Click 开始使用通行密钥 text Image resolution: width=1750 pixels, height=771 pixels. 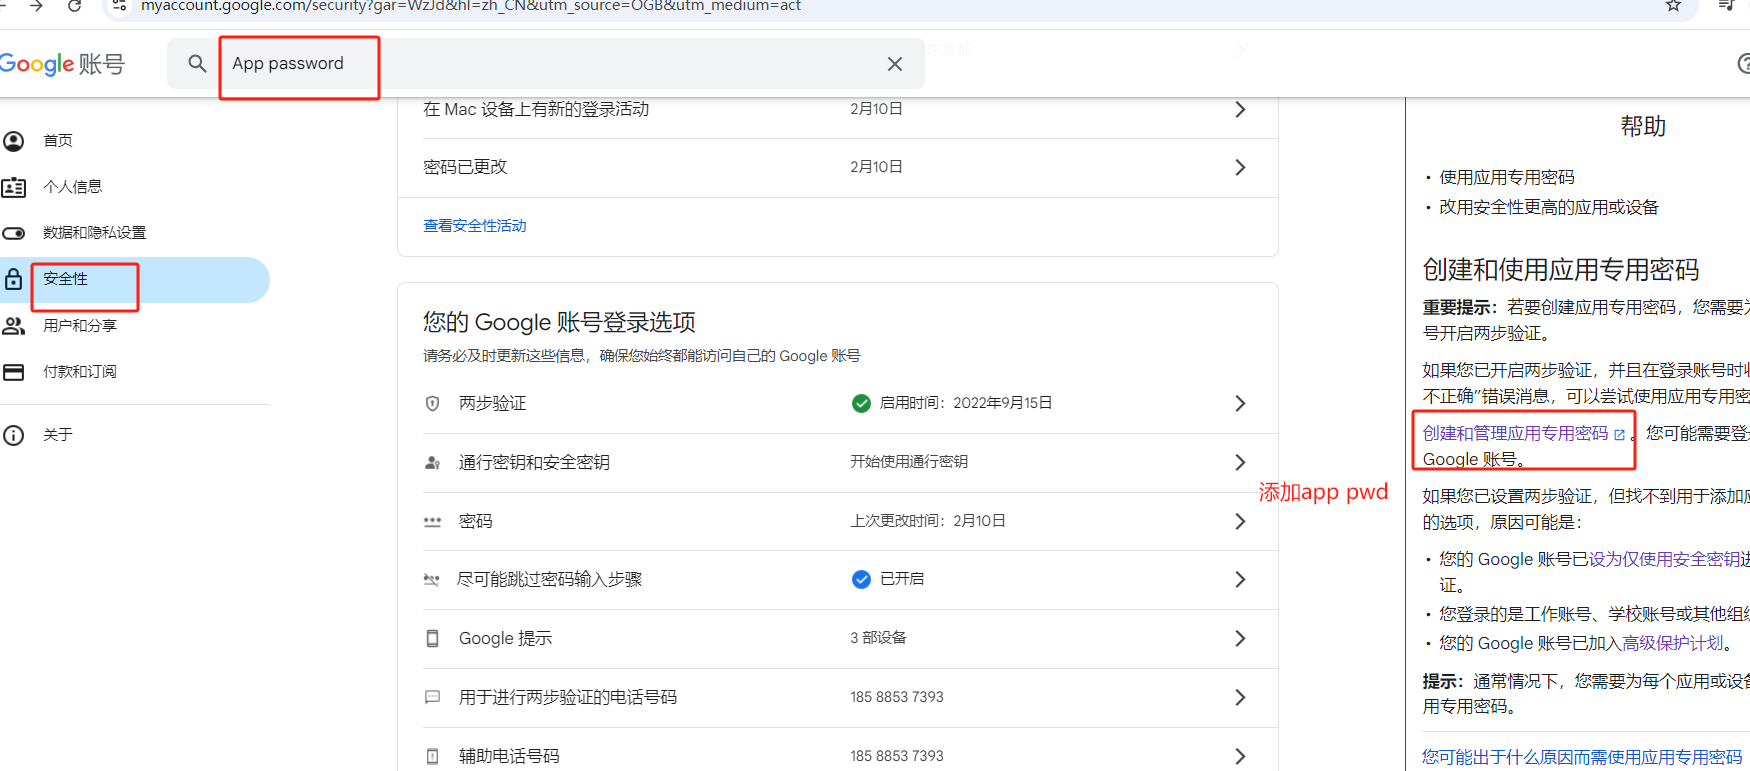[909, 462]
